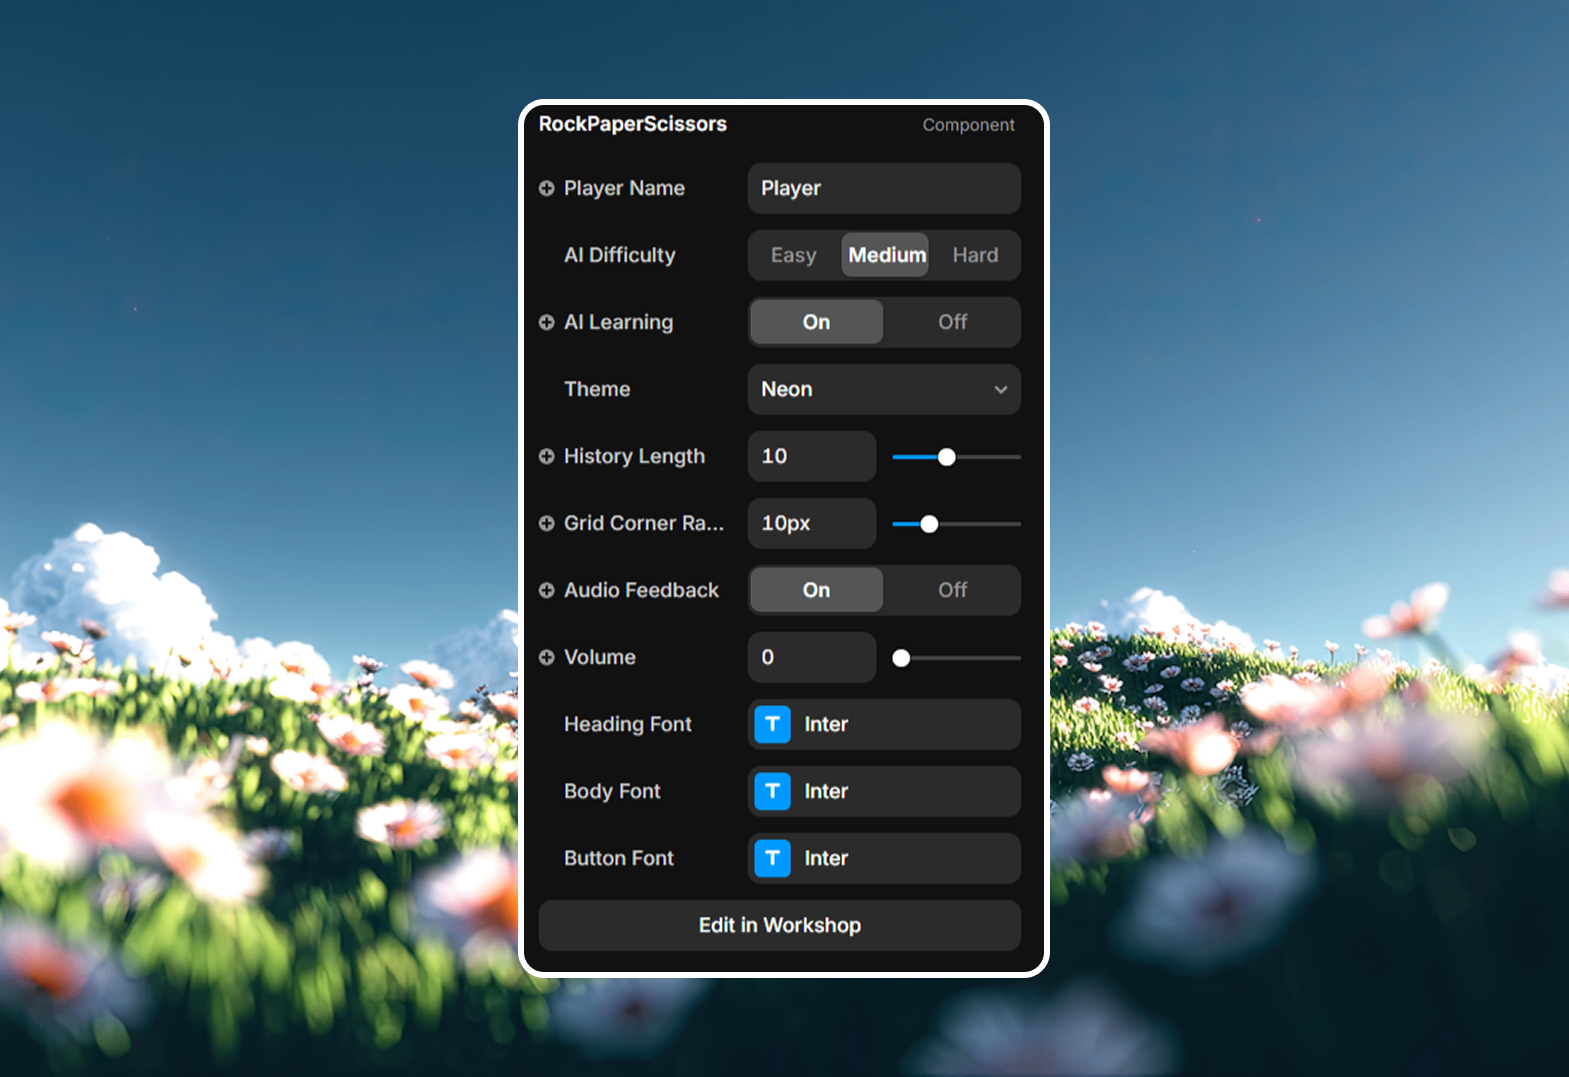Screen dimensions: 1569x1077
Task: Turn AI Learning off
Action: coord(951,322)
